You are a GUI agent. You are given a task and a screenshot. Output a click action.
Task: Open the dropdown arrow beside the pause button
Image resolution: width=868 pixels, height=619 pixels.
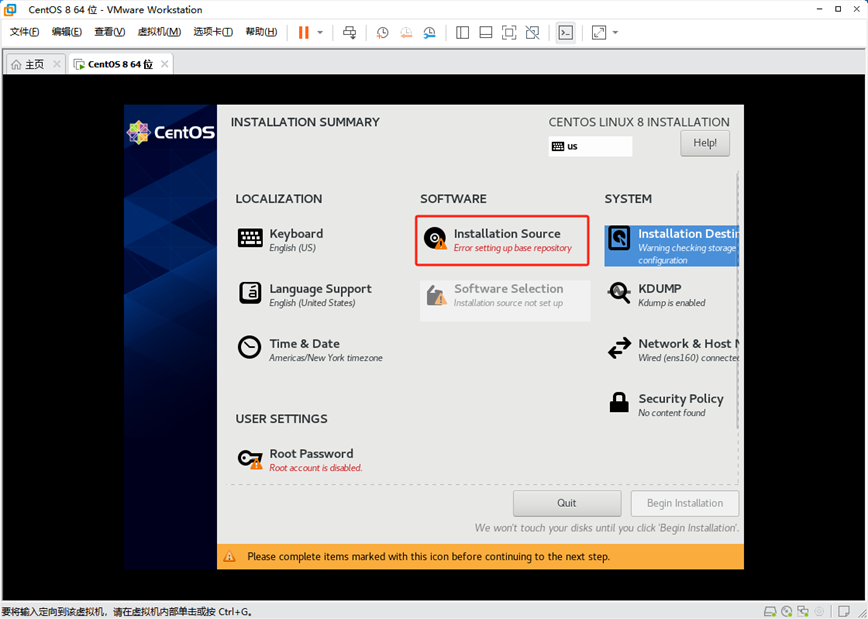tap(320, 33)
